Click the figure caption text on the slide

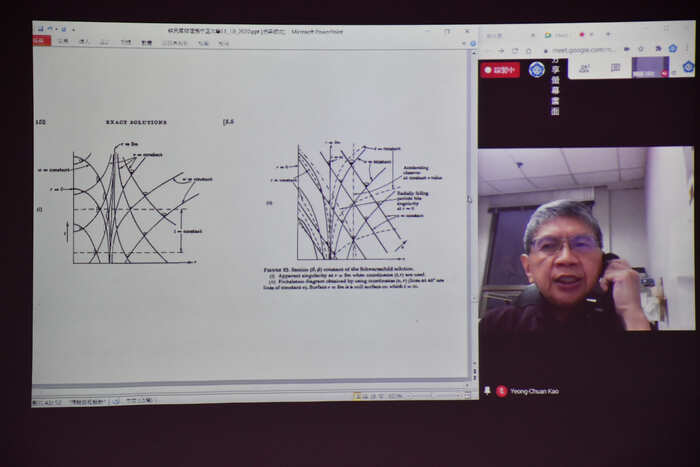tap(354, 278)
